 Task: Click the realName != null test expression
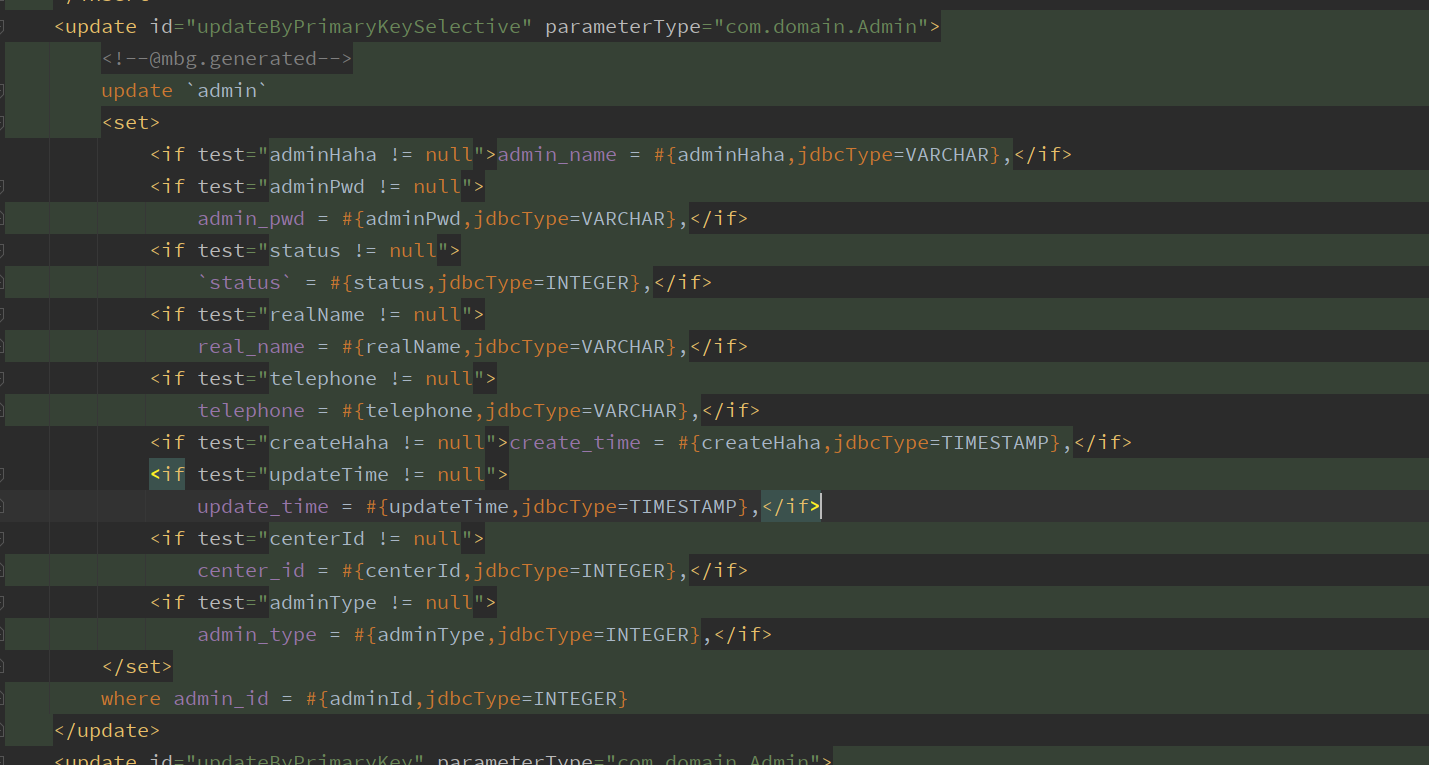365,314
